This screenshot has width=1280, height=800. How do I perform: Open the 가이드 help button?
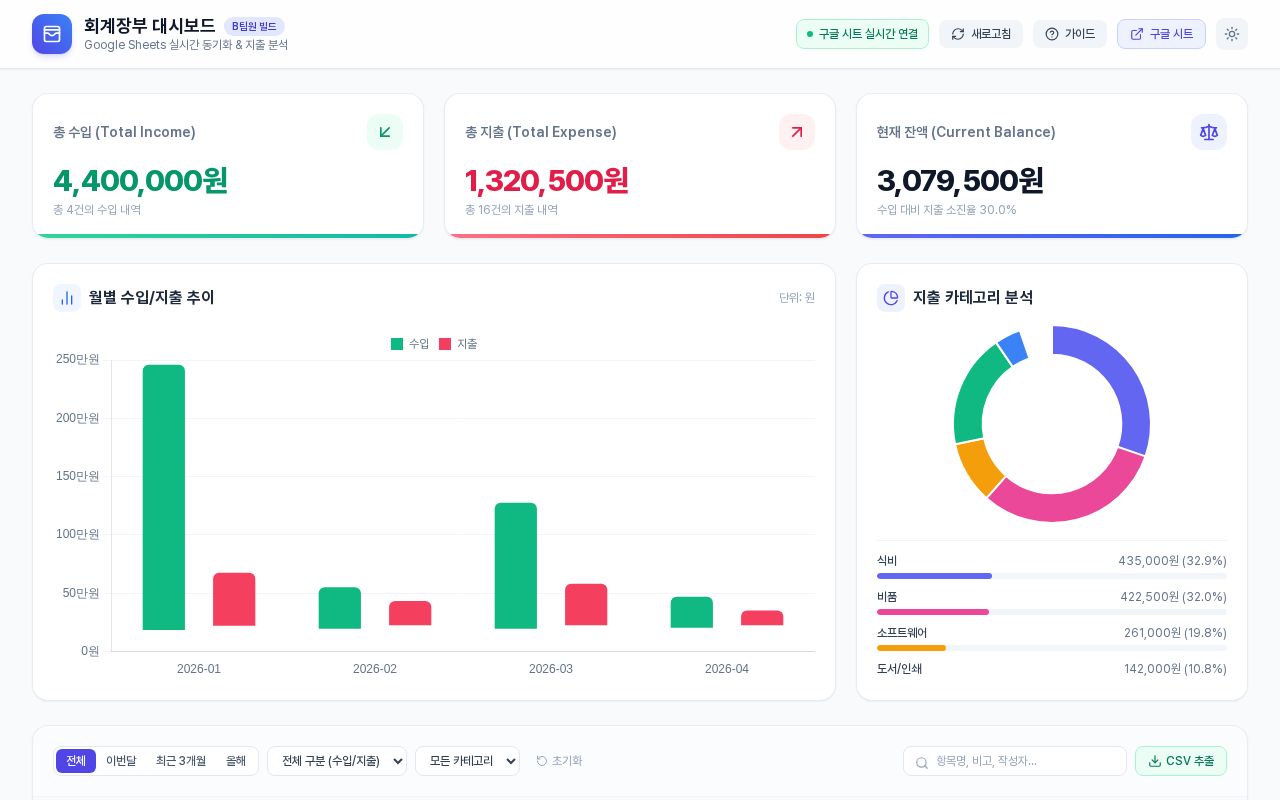(x=1070, y=34)
